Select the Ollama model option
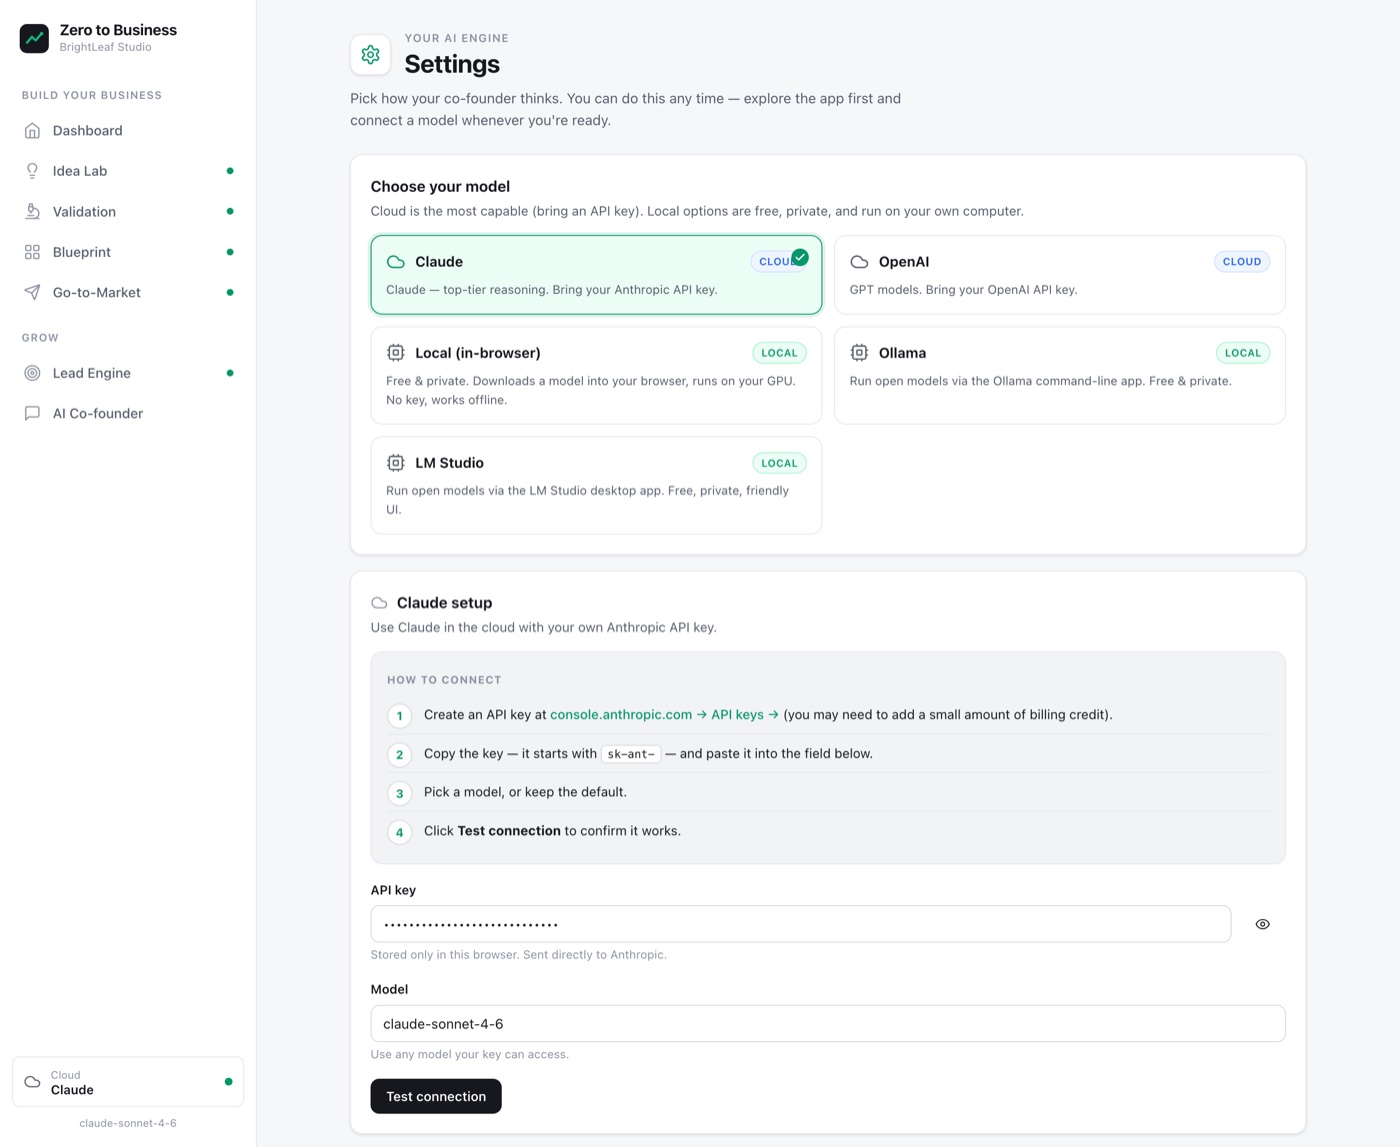 coord(1059,375)
